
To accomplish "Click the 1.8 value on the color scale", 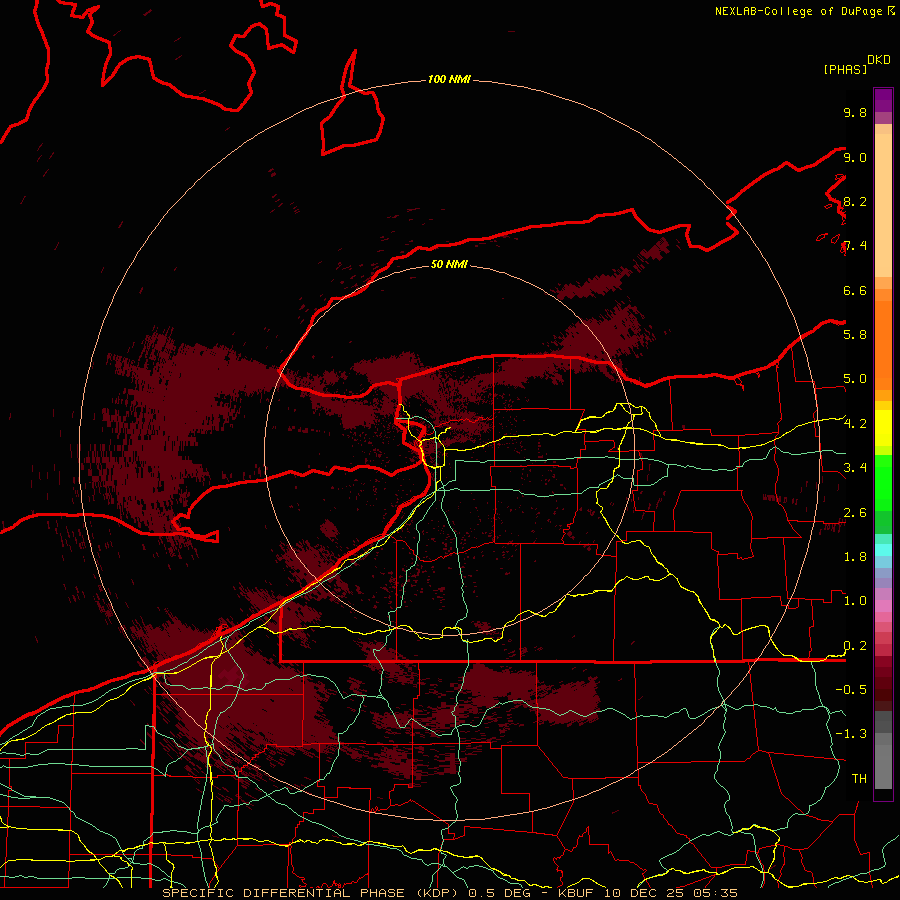I will click(x=855, y=557).
